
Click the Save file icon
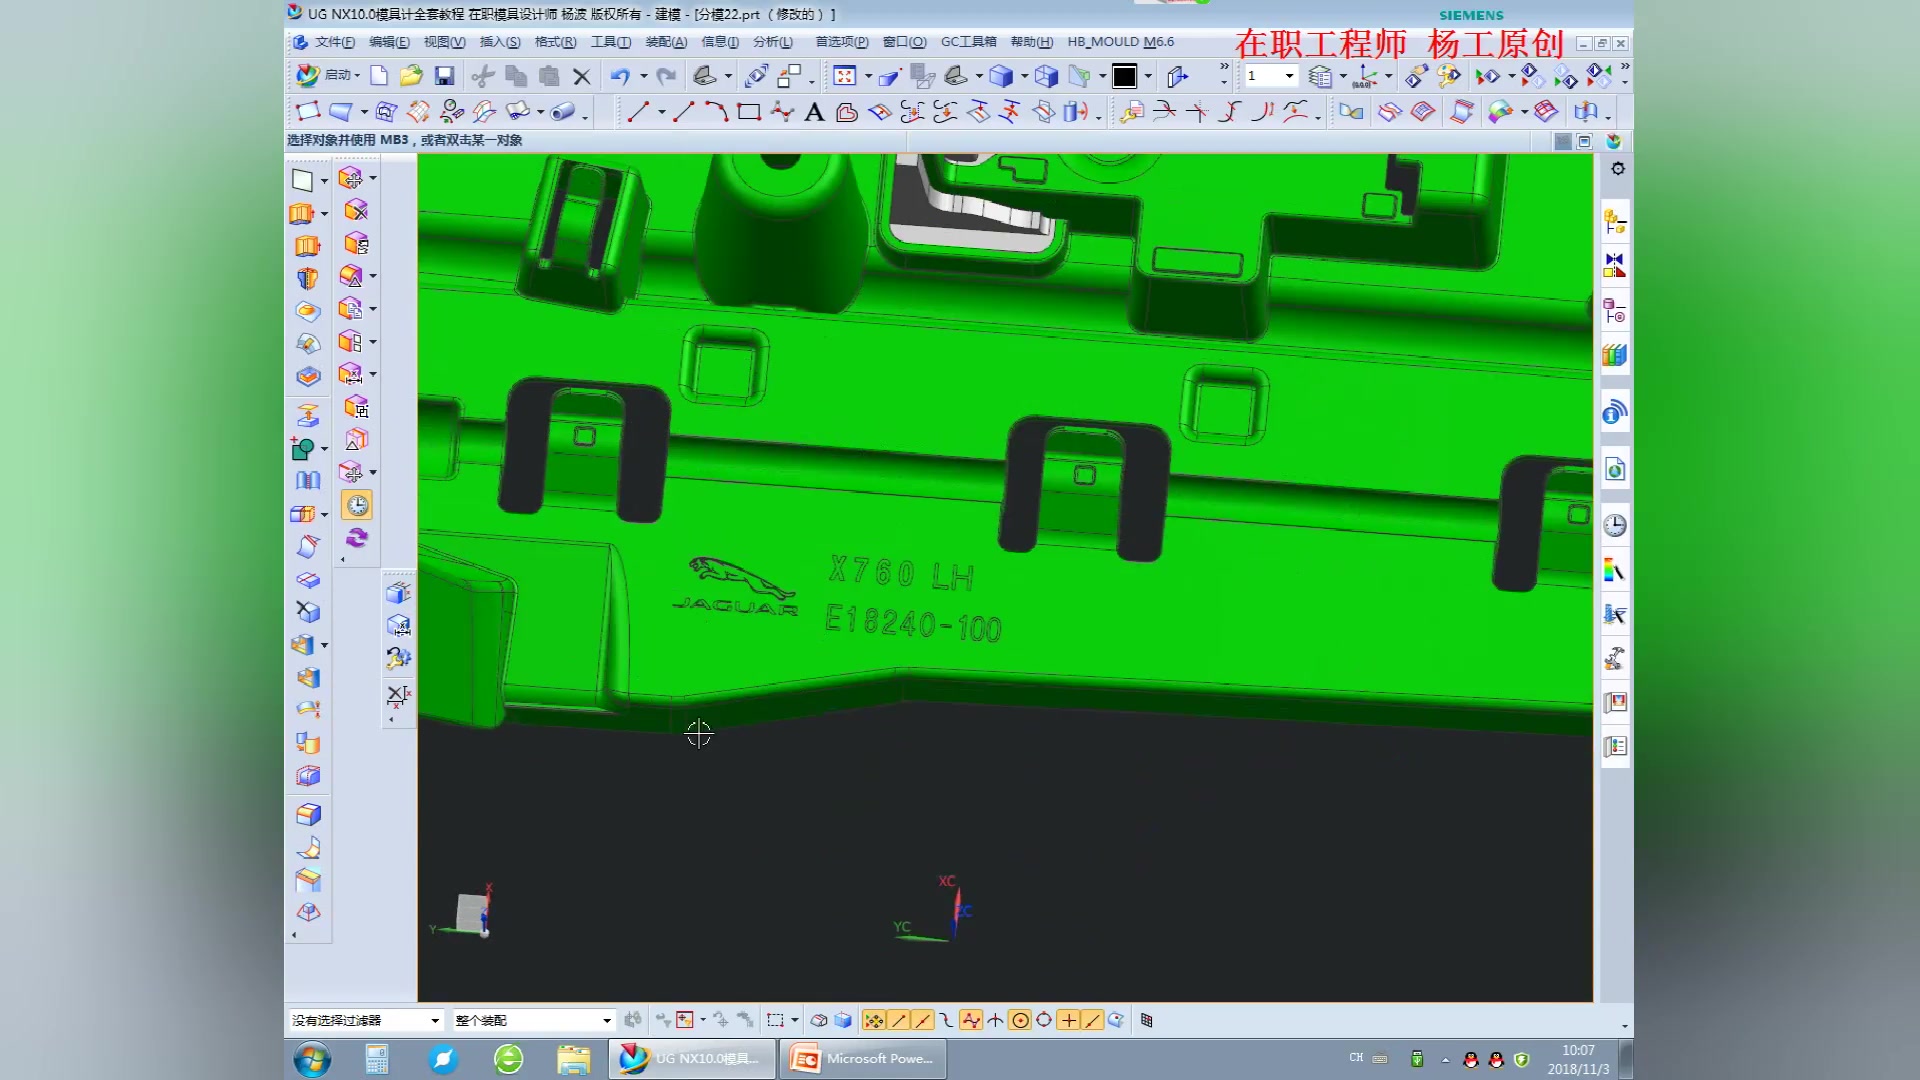(x=444, y=76)
